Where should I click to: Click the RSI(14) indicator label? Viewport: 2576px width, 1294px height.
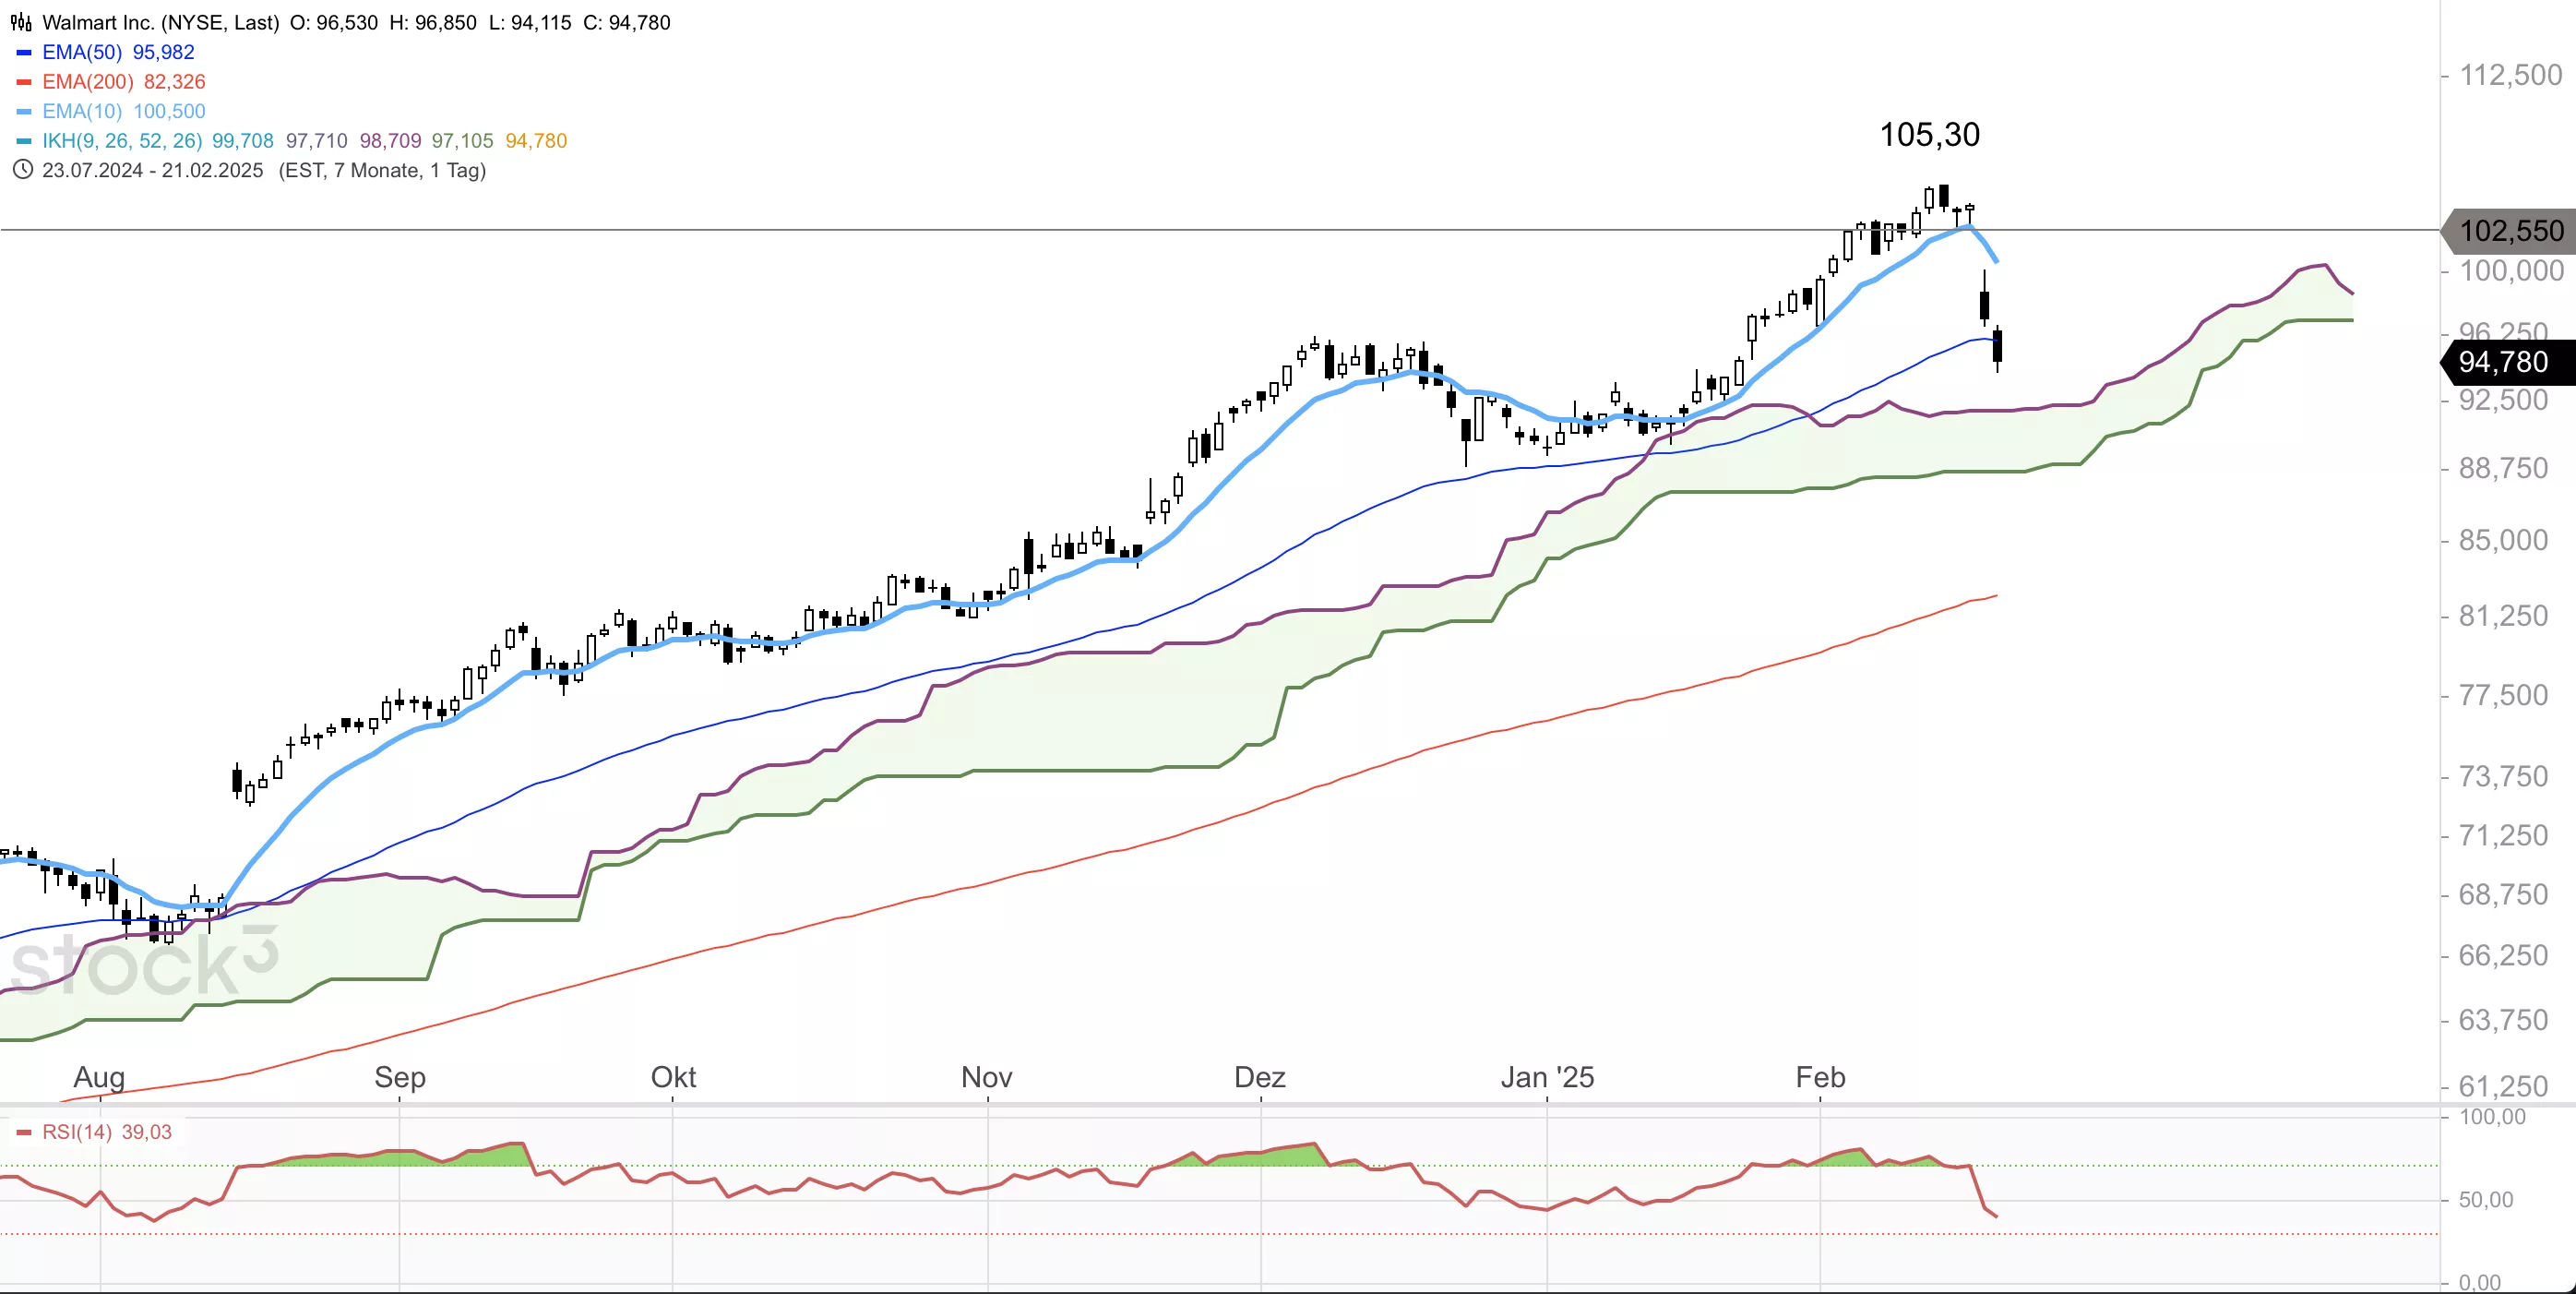(x=77, y=1132)
